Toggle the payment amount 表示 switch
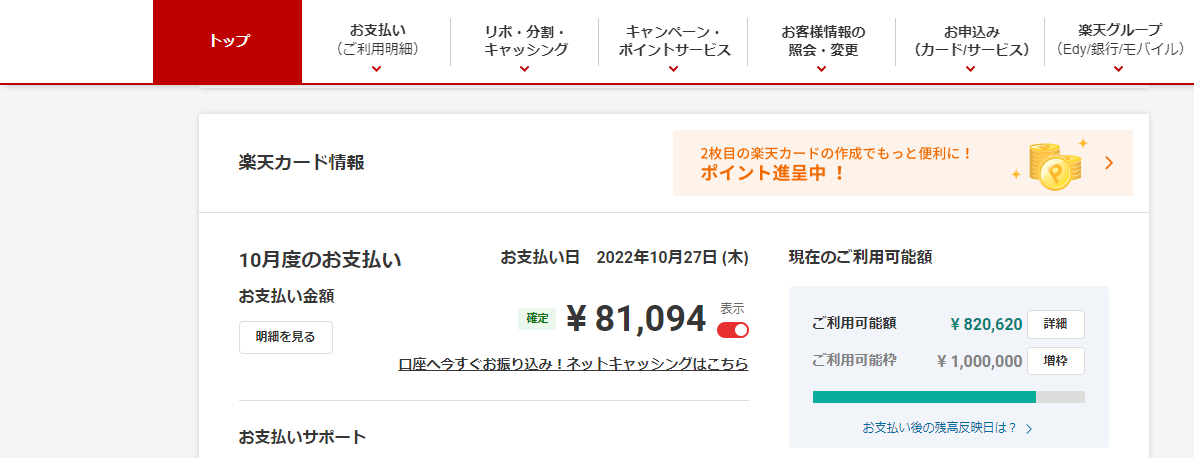 coord(733,330)
